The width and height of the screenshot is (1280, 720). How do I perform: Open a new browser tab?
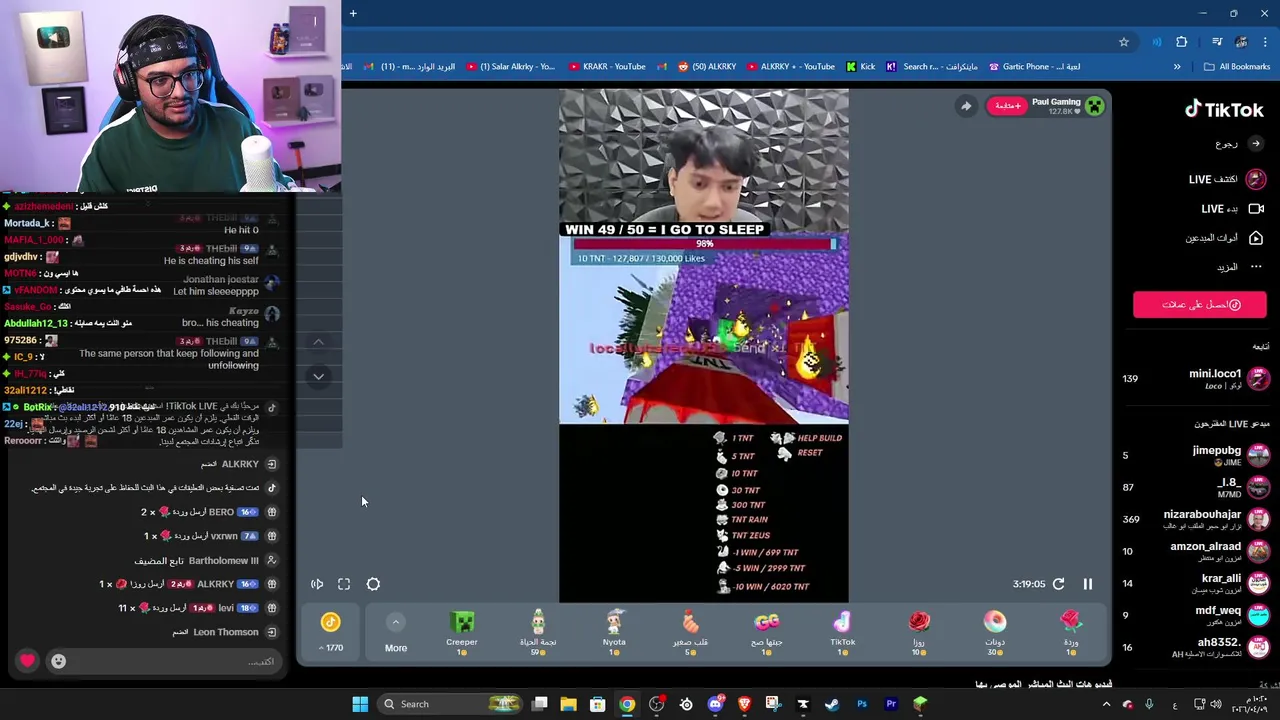tap(353, 13)
